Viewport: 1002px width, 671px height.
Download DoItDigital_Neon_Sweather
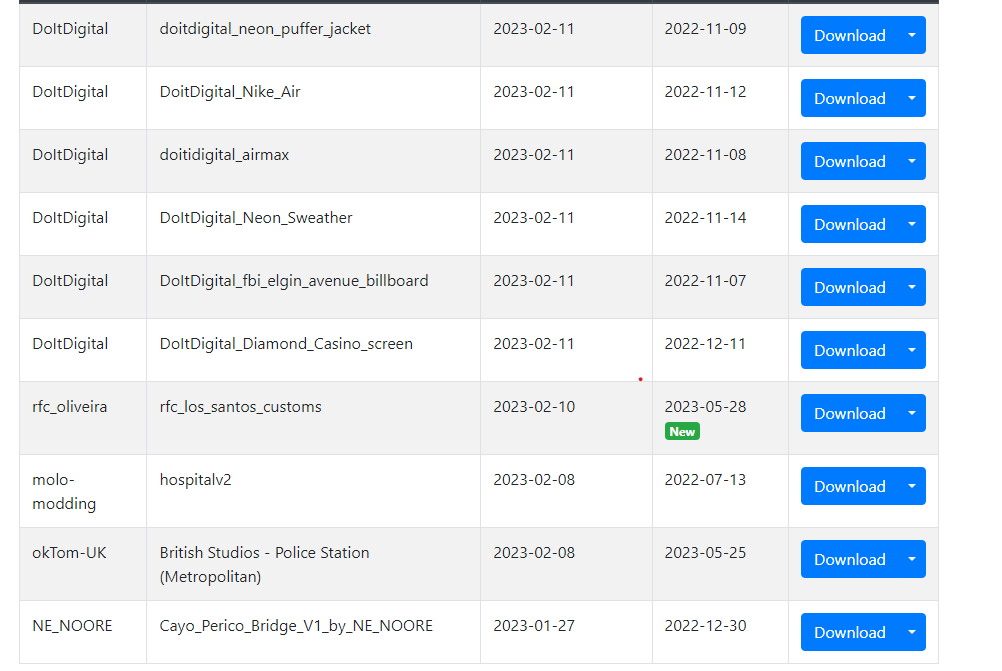pyautogui.click(x=849, y=224)
